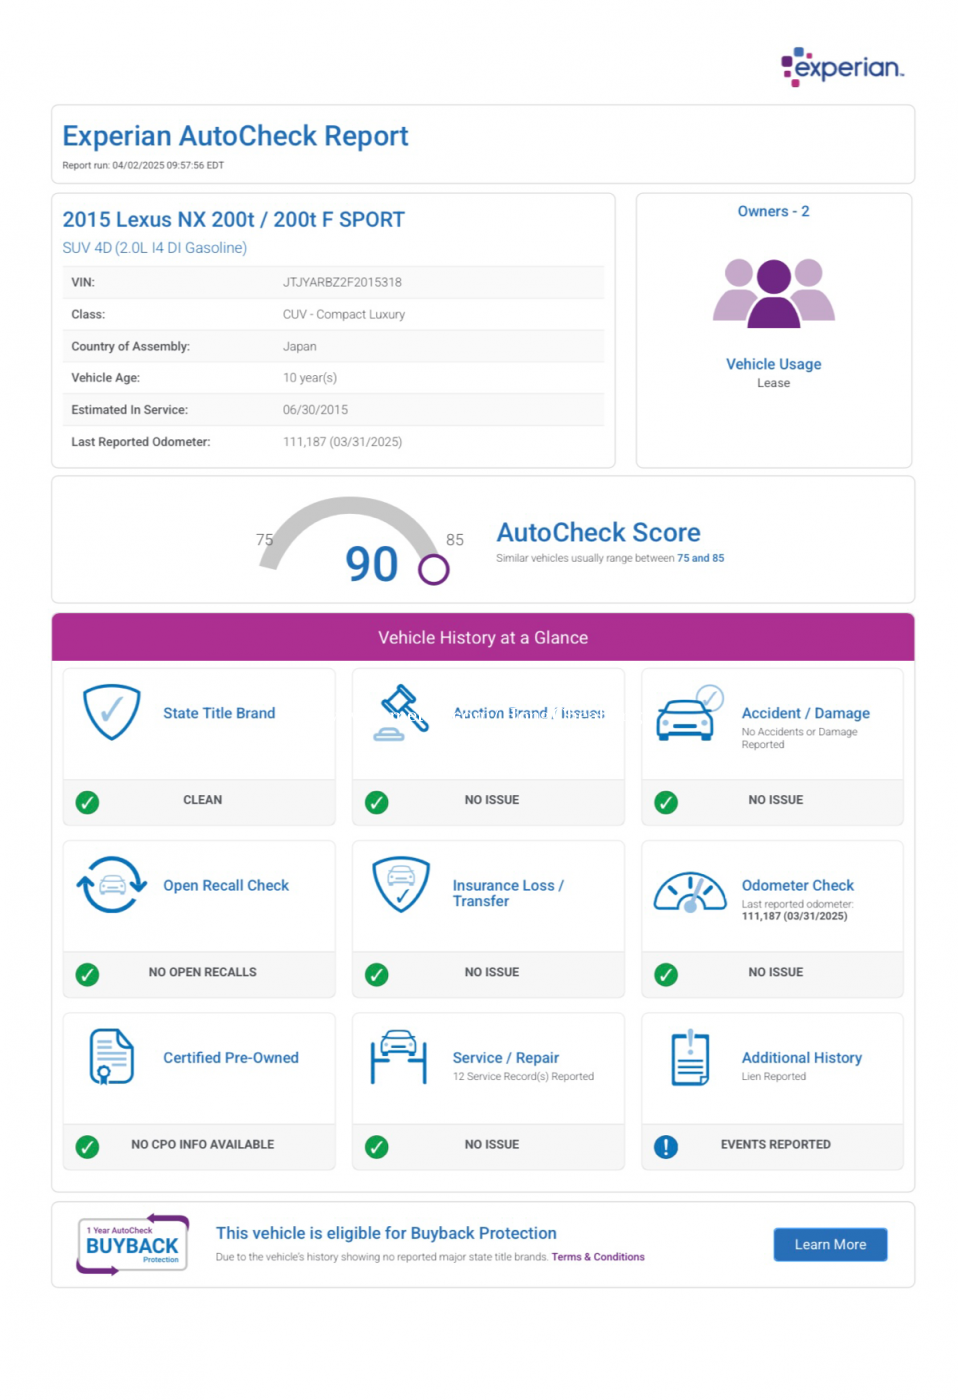Click the Report run timestamp
This screenshot has height=1400, width=958.
pyautogui.click(x=143, y=165)
